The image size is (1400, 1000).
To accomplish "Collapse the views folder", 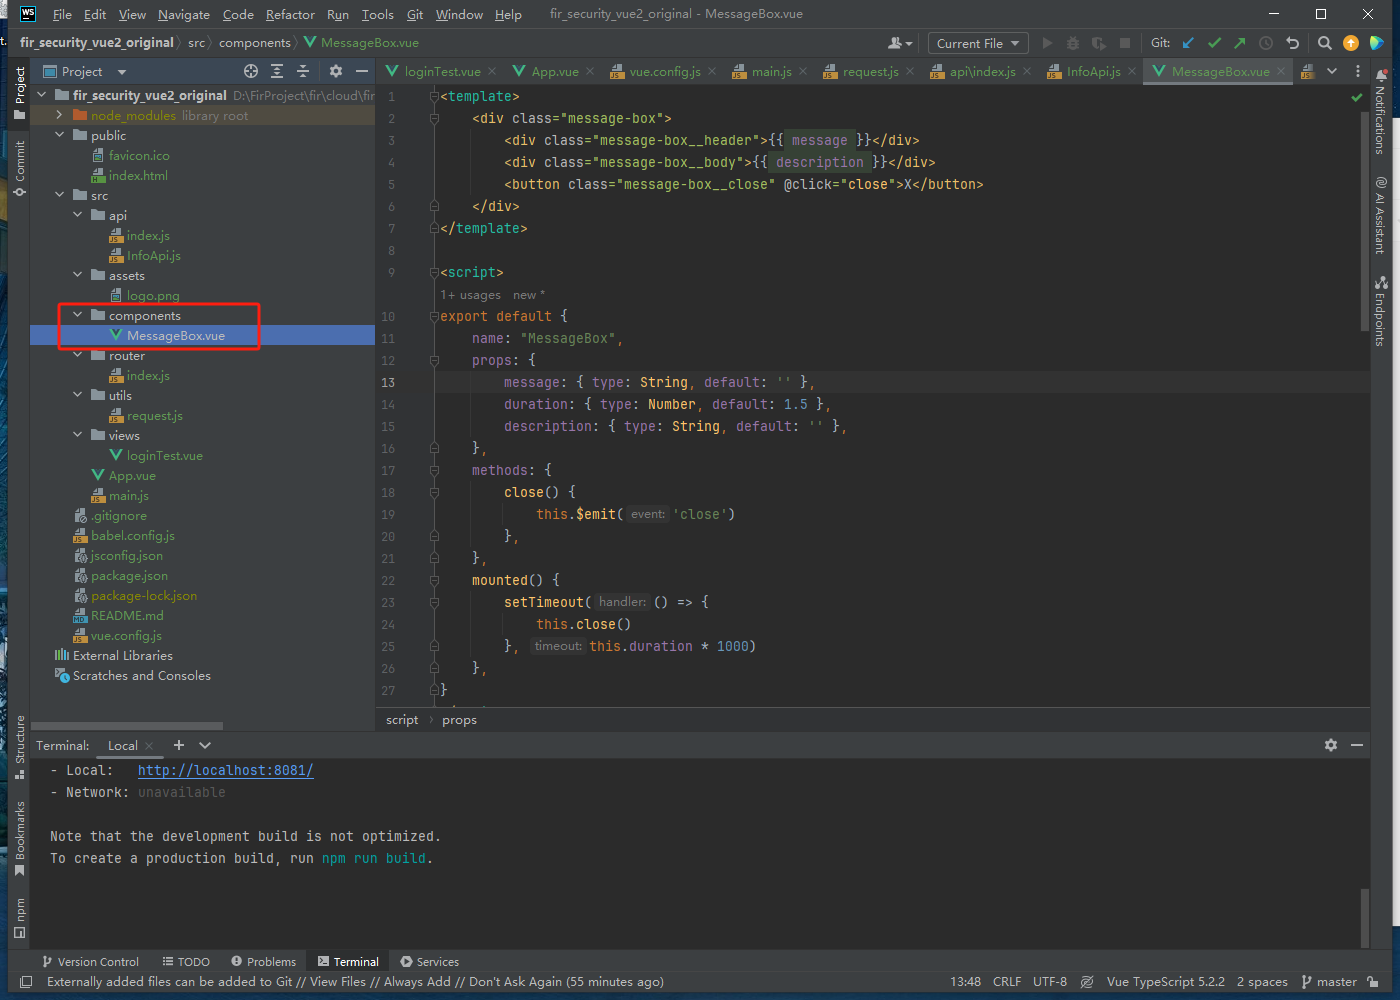I will 78,435.
